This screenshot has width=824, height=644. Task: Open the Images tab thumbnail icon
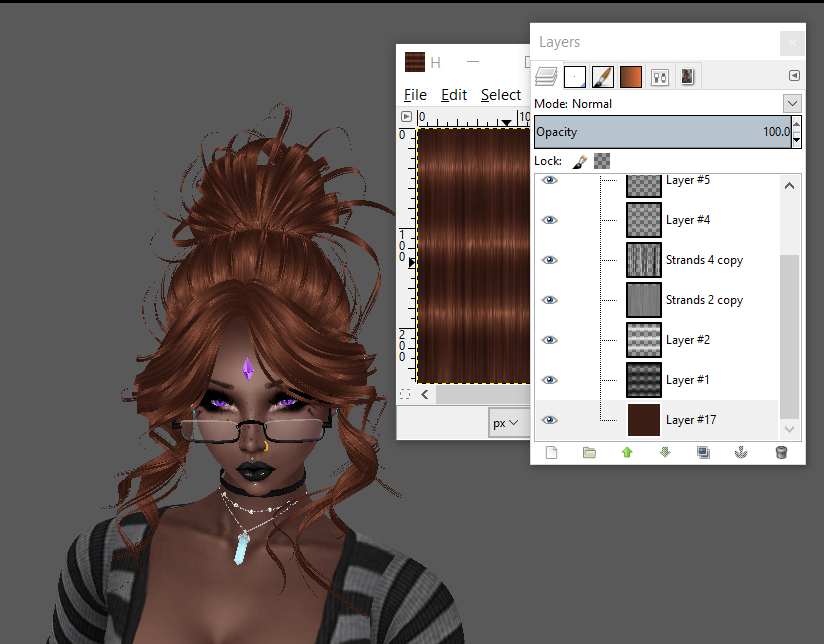tap(687, 77)
